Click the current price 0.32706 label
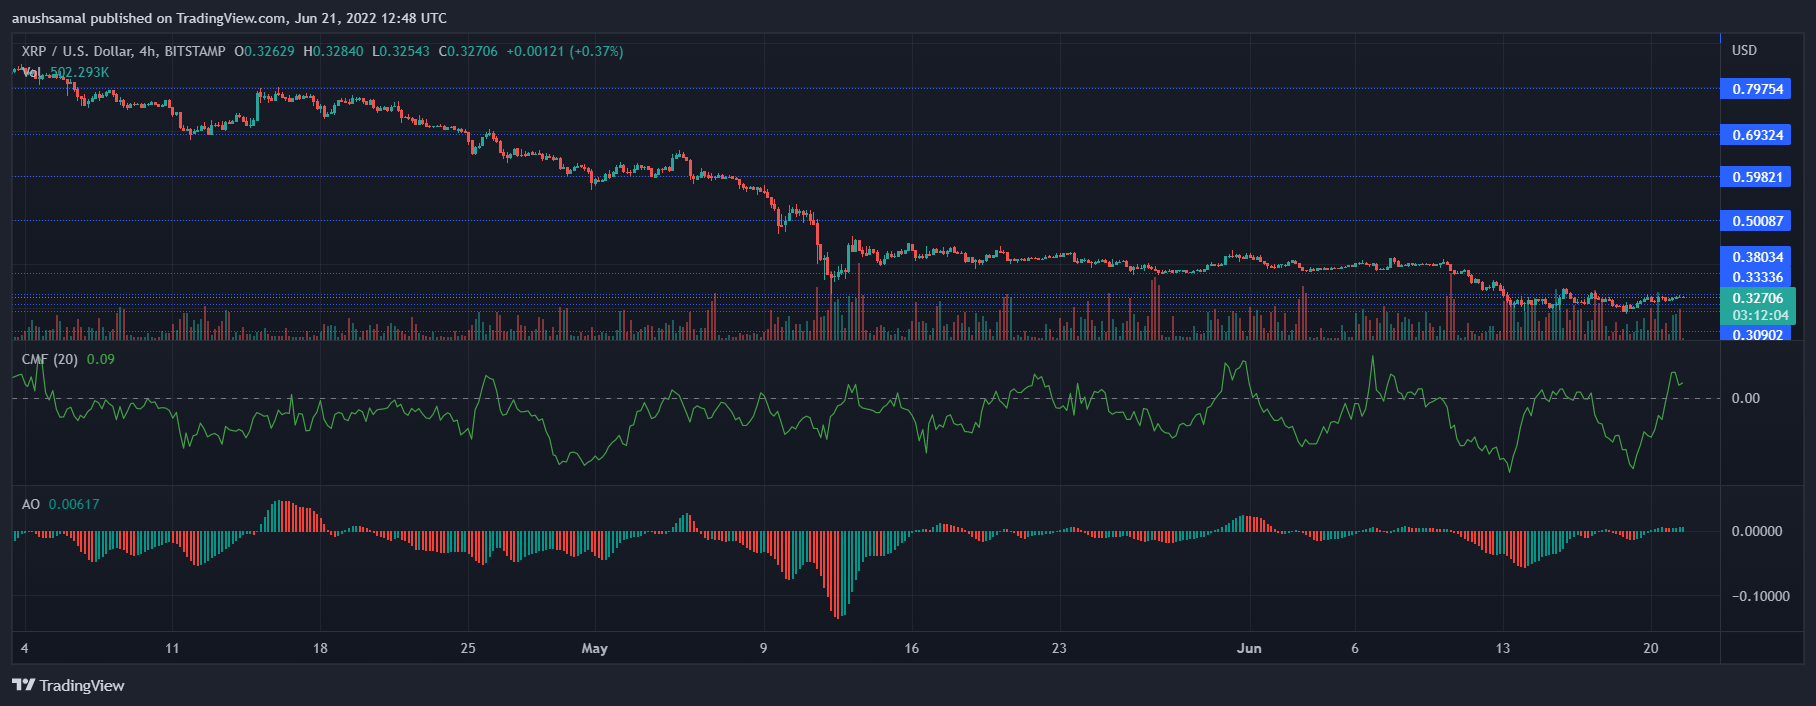Image resolution: width=1816 pixels, height=706 pixels. [1757, 298]
